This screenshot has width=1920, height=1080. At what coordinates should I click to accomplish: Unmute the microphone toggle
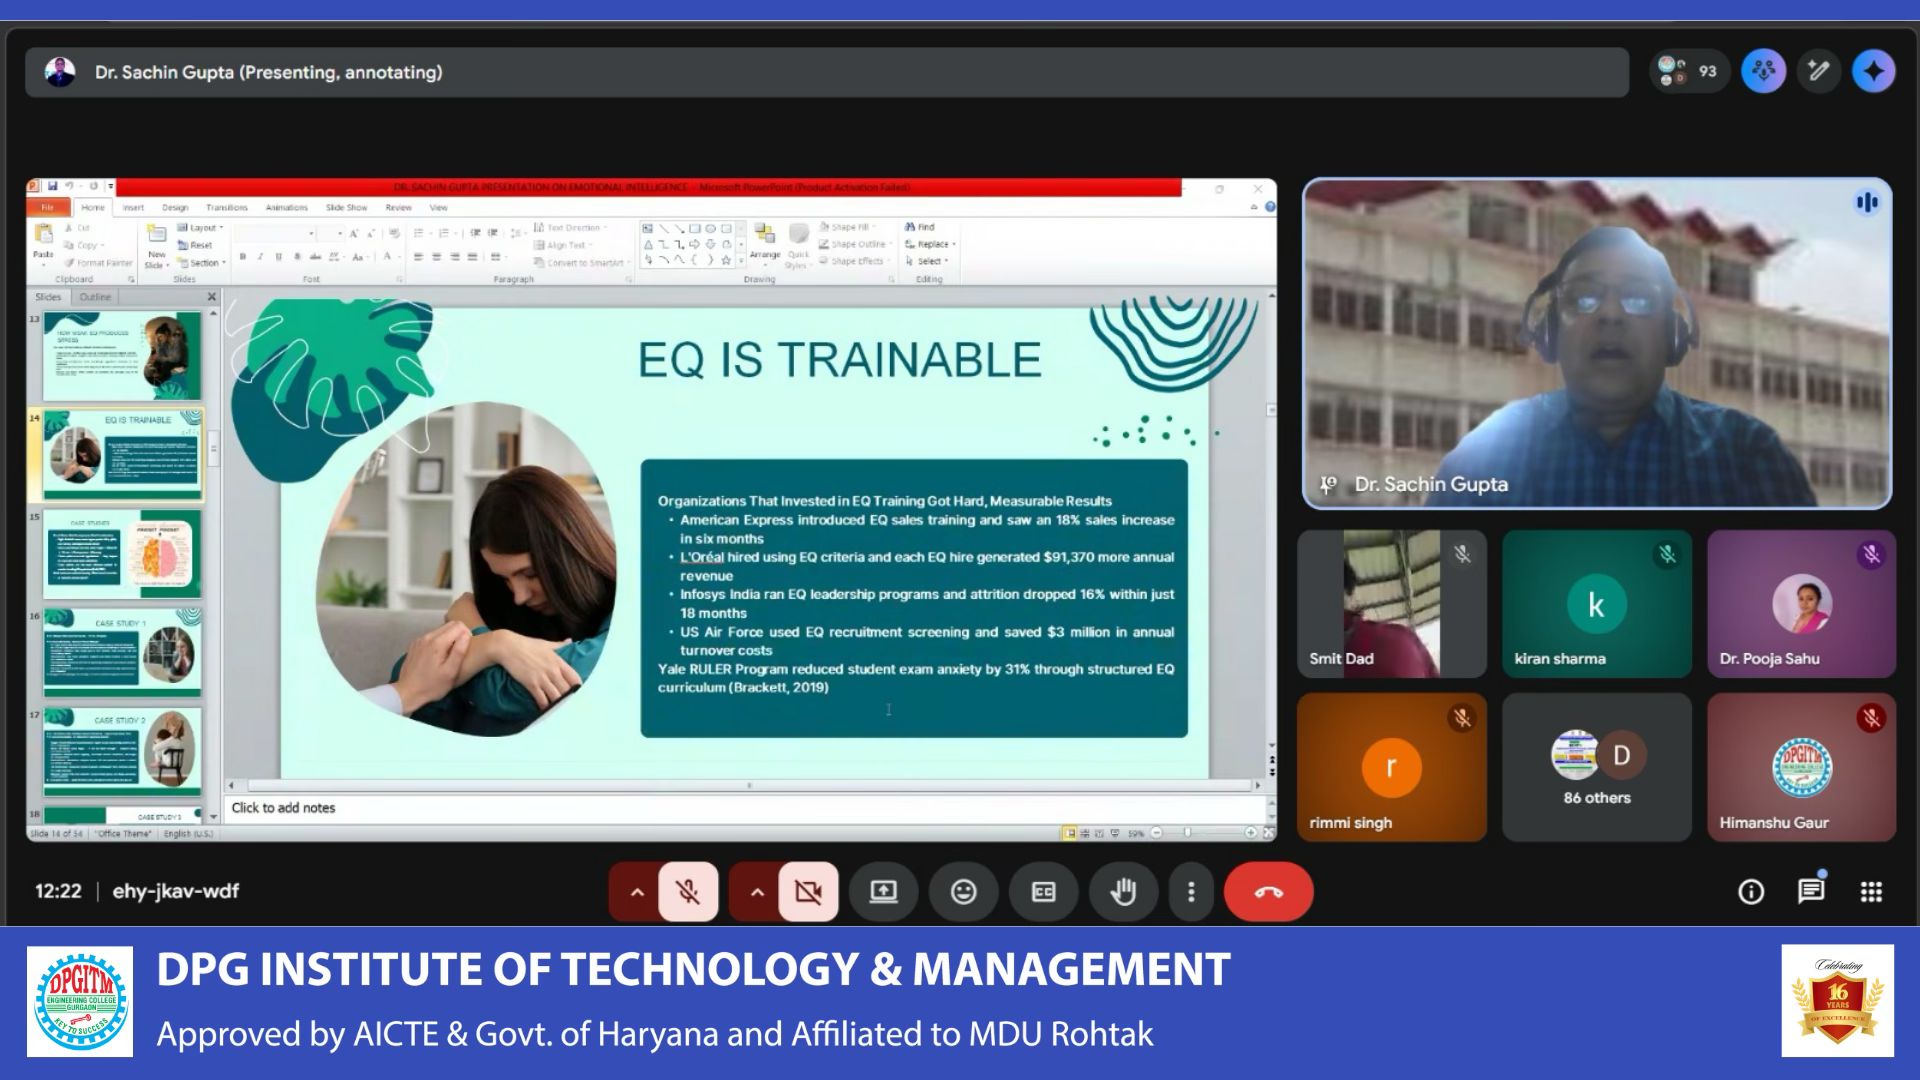(688, 891)
